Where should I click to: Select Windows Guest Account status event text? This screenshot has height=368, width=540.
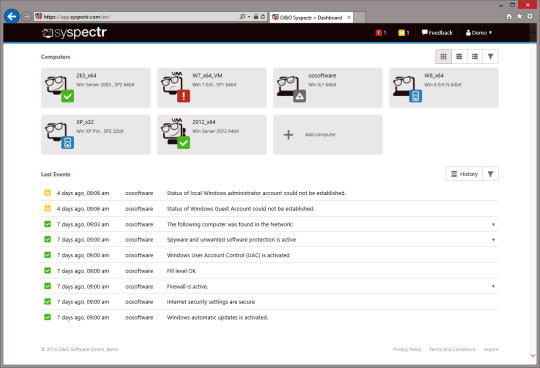[241, 209]
